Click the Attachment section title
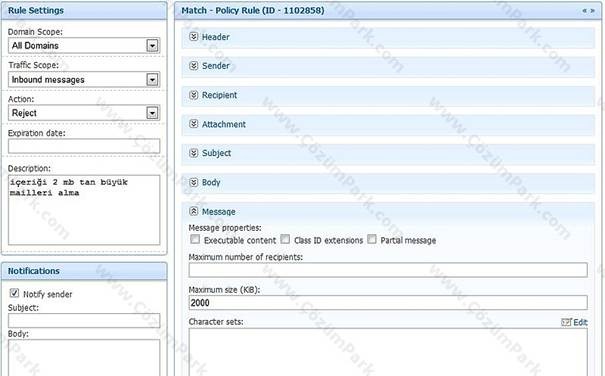Image resolution: width=605 pixels, height=376 pixels. click(224, 124)
